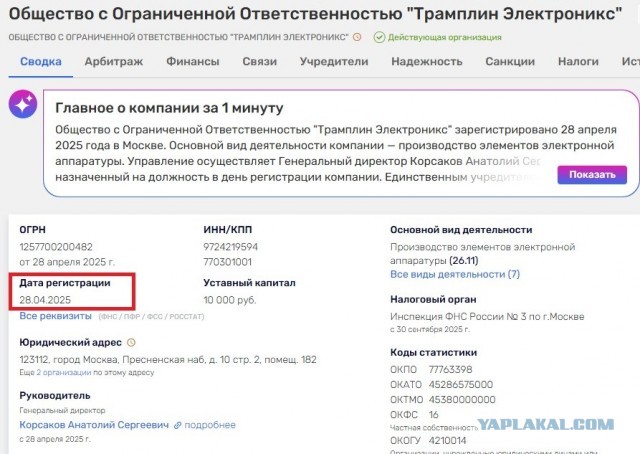Click the ОКАТО value 45286575000

461,385
